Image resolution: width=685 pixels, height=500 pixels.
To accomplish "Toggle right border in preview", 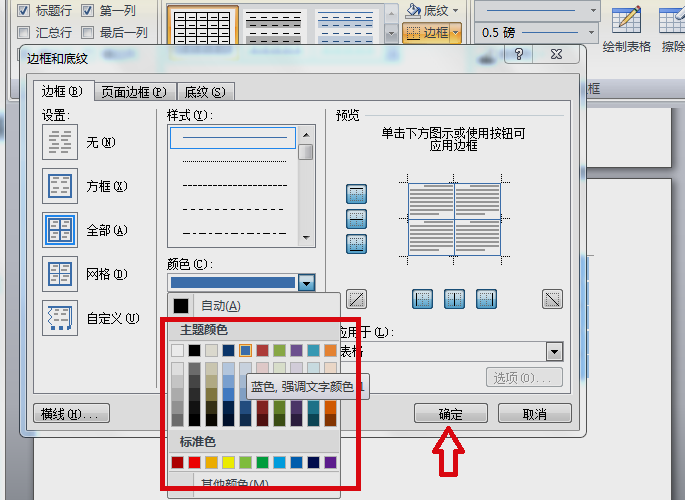I will tap(486, 299).
